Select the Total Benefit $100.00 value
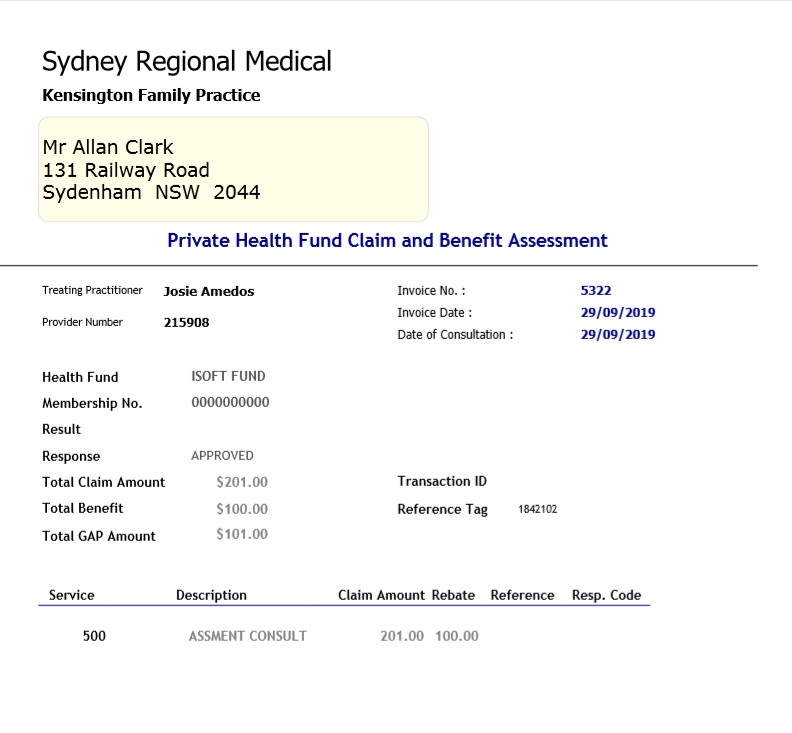This screenshot has height=733, width=792. (242, 509)
